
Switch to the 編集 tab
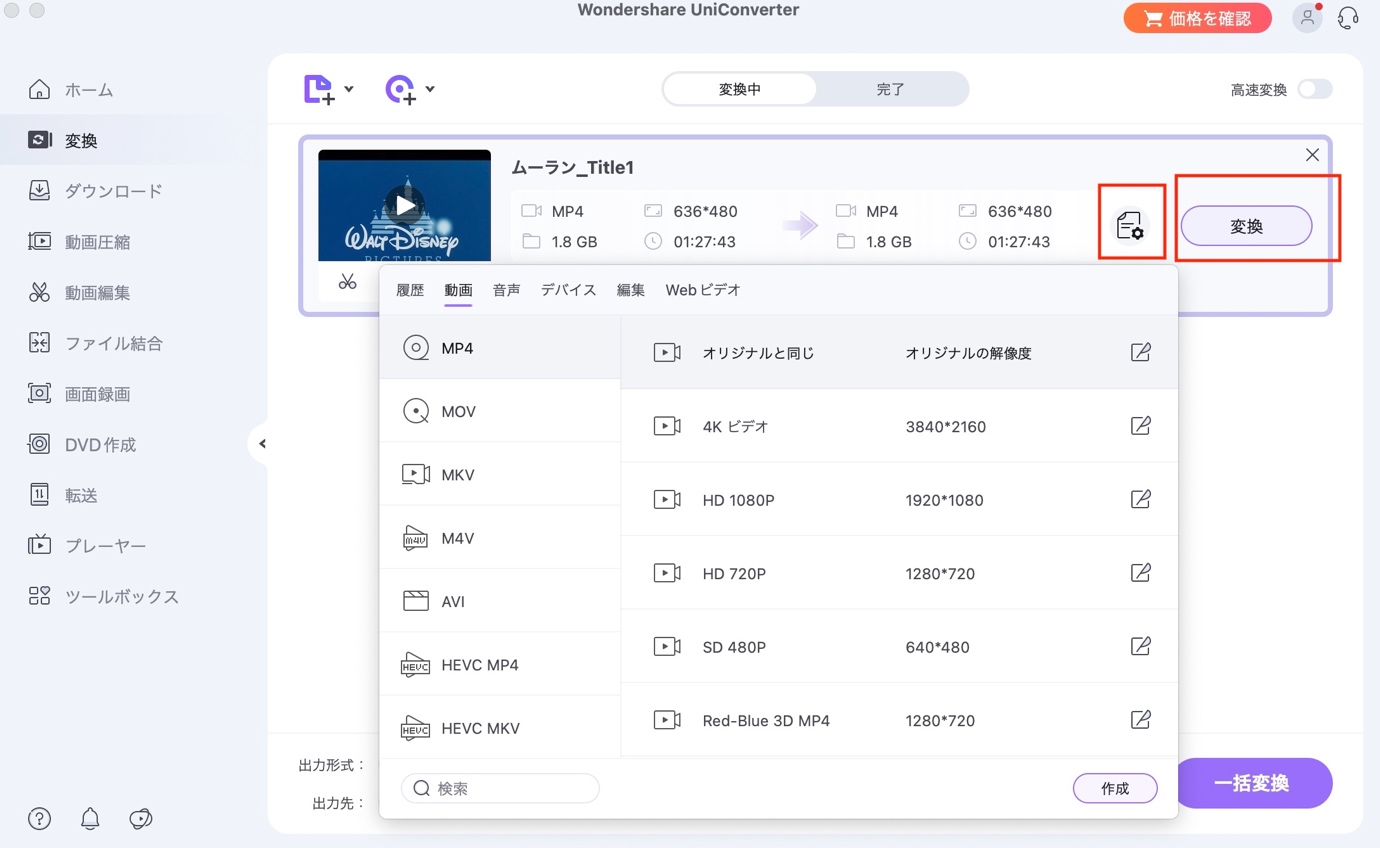(630, 290)
